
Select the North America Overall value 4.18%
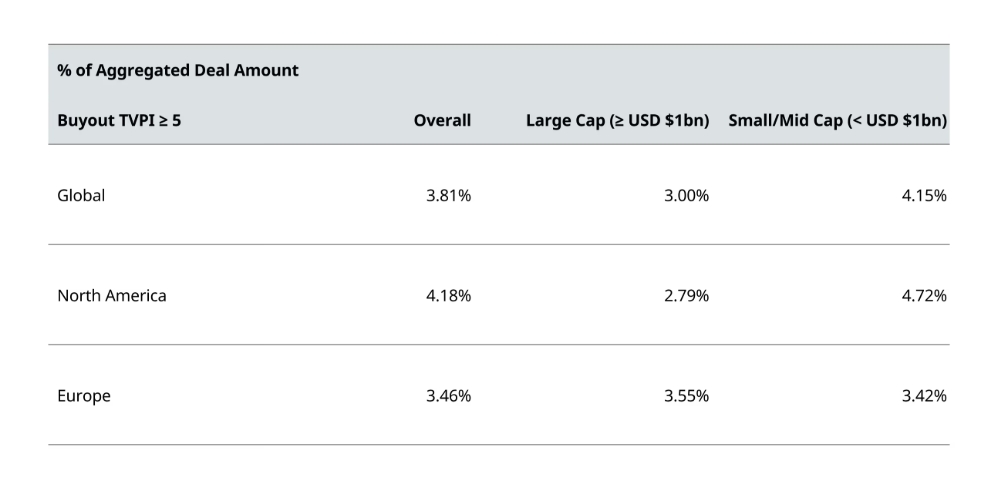point(448,296)
